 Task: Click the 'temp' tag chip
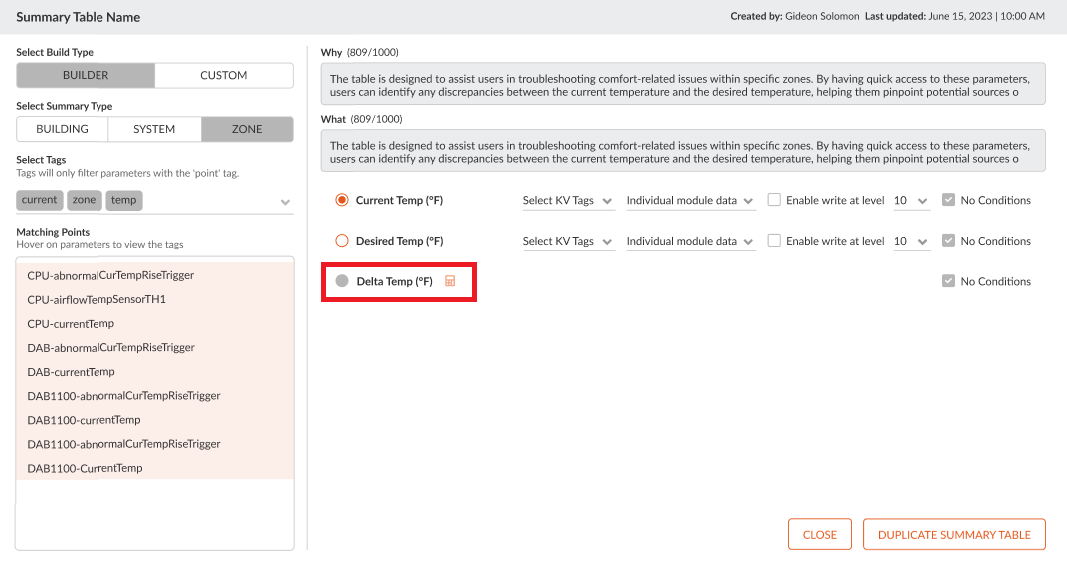click(124, 200)
